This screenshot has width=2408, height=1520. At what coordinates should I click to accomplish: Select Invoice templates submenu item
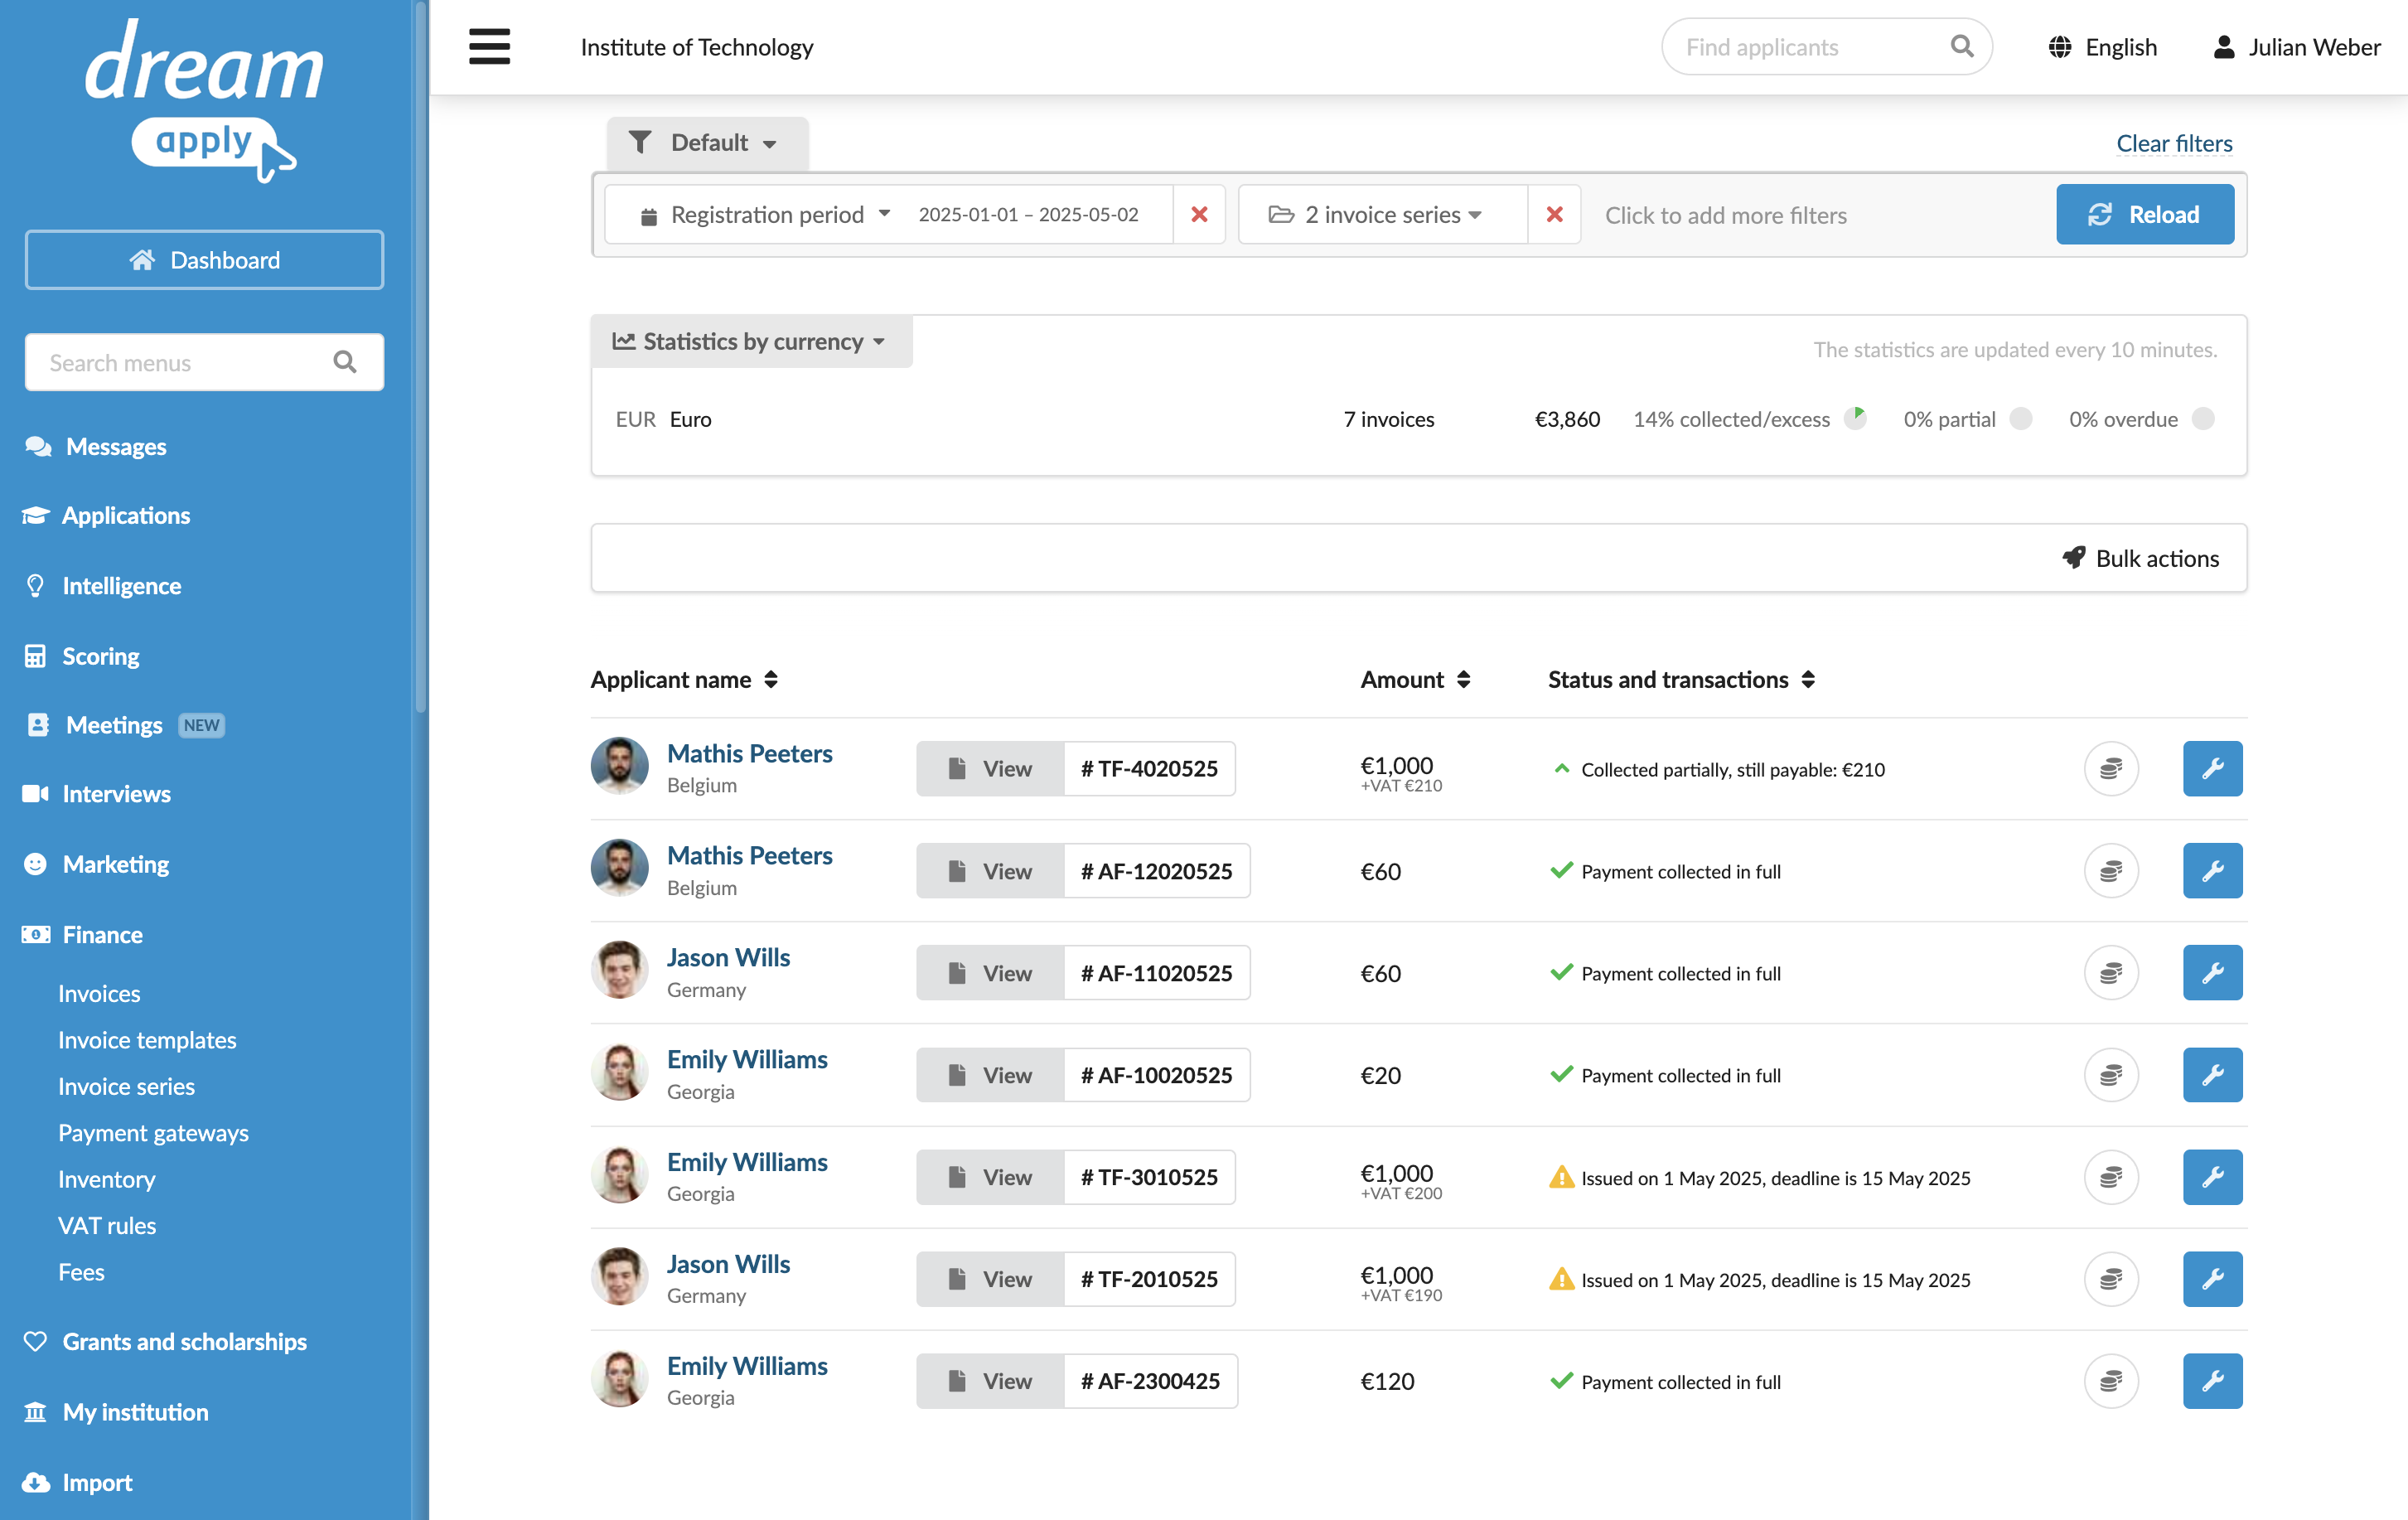click(x=147, y=1039)
